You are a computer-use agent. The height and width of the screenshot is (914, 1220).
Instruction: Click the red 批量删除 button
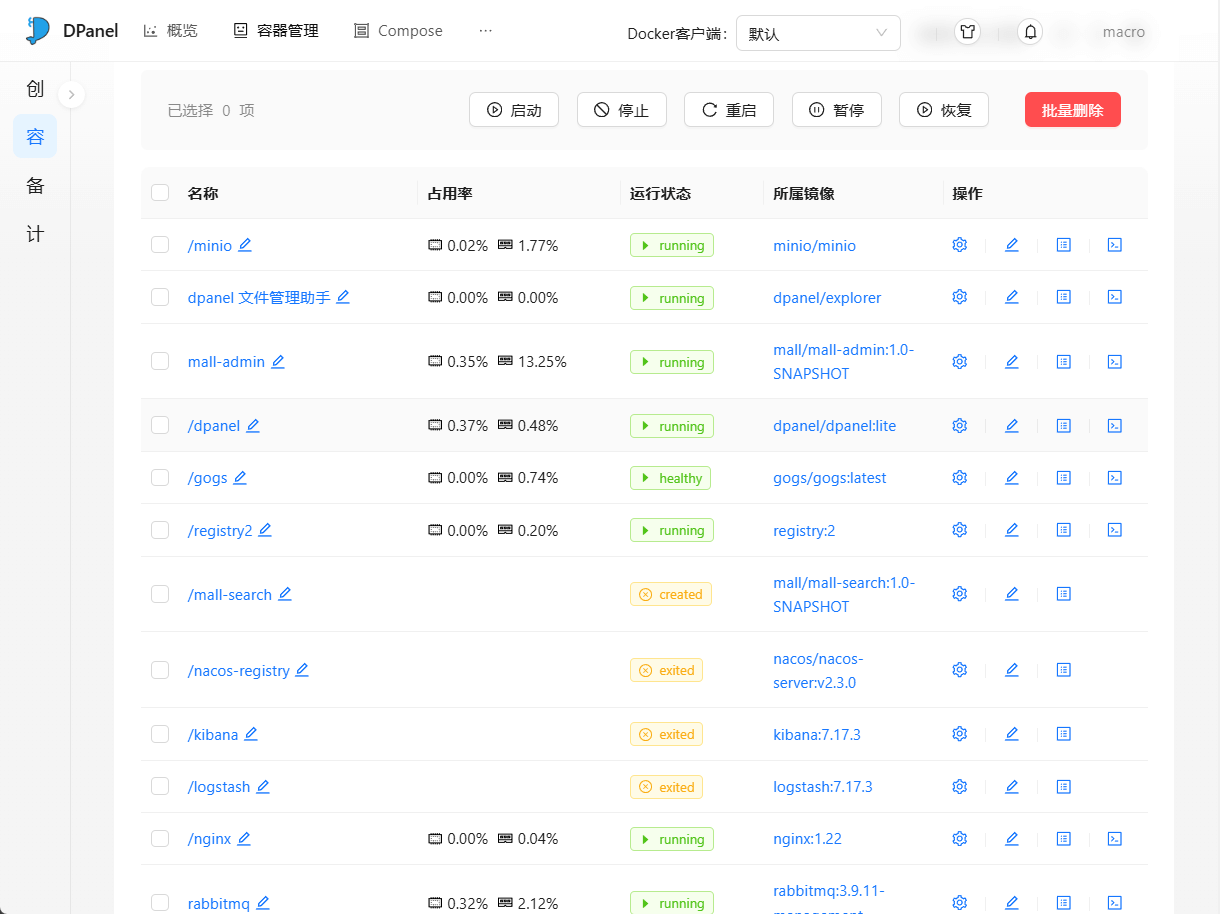[1072, 110]
